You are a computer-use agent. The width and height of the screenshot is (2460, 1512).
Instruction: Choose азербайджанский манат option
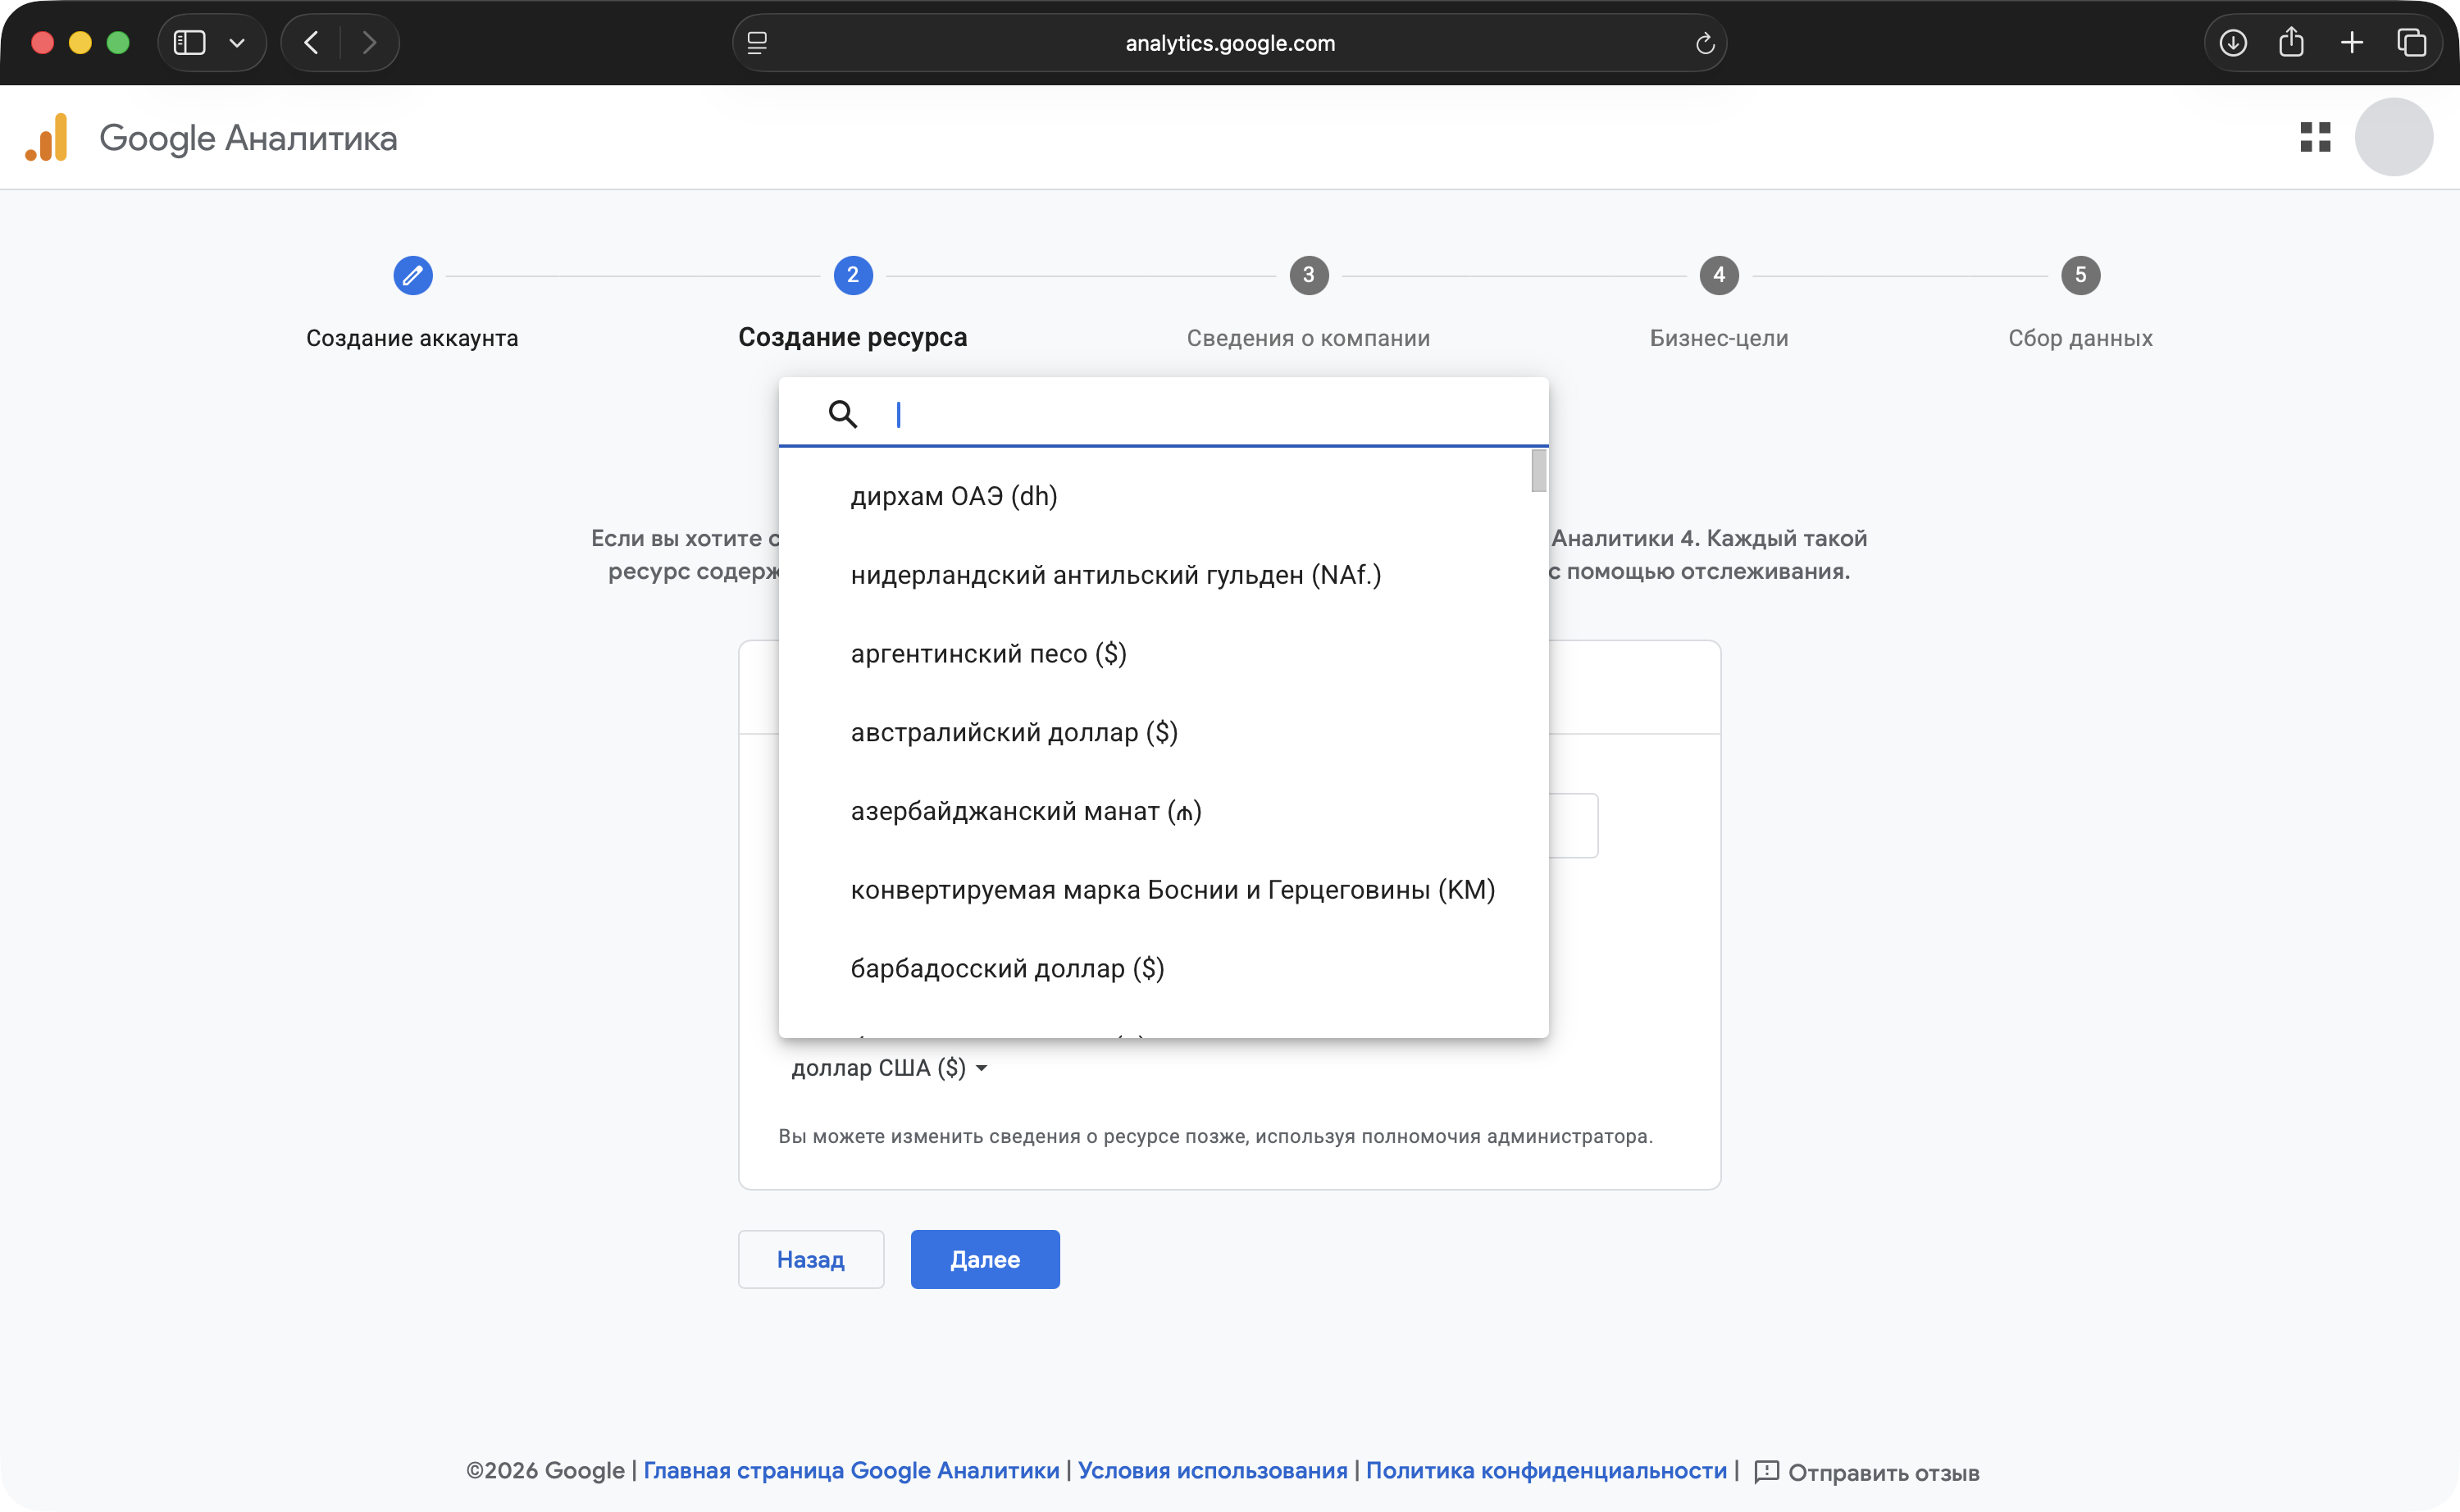pyautogui.click(x=1155, y=811)
